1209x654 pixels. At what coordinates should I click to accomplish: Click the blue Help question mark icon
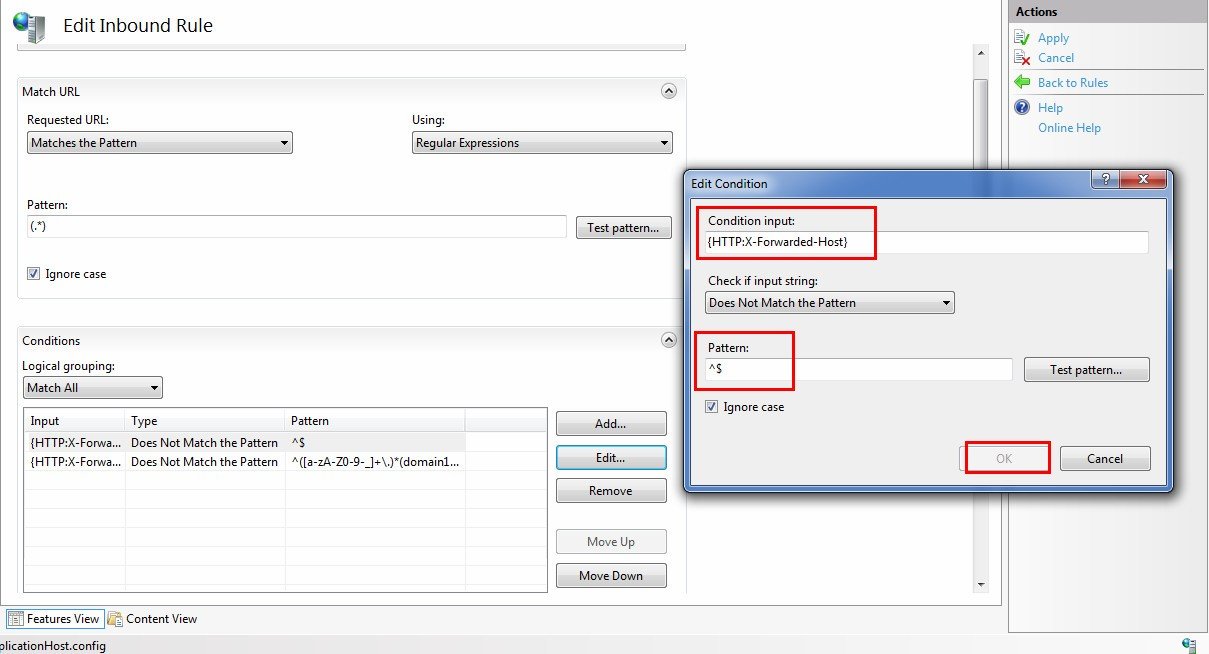tap(1022, 107)
